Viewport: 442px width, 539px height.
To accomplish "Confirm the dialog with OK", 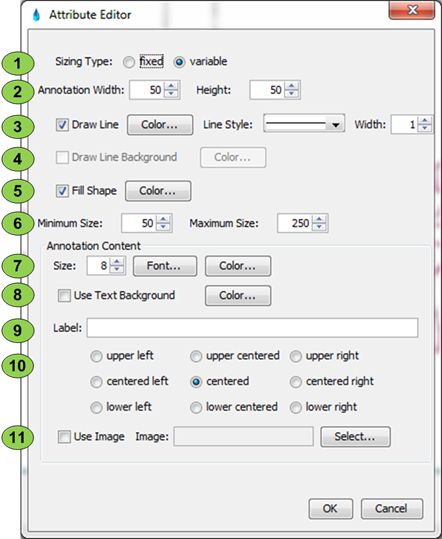I will pyautogui.click(x=331, y=509).
